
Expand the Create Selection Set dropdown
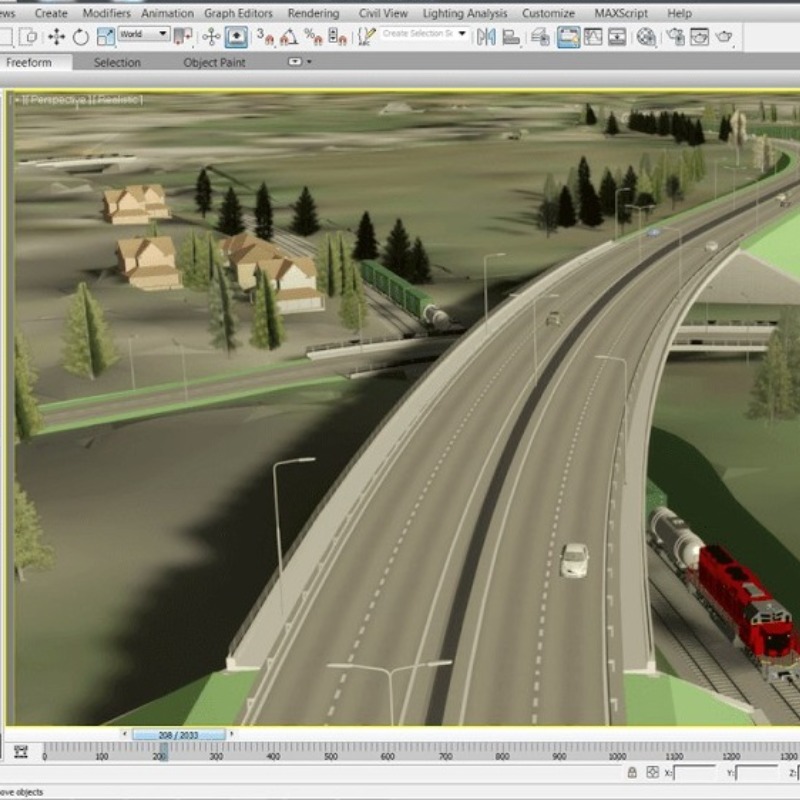click(462, 34)
